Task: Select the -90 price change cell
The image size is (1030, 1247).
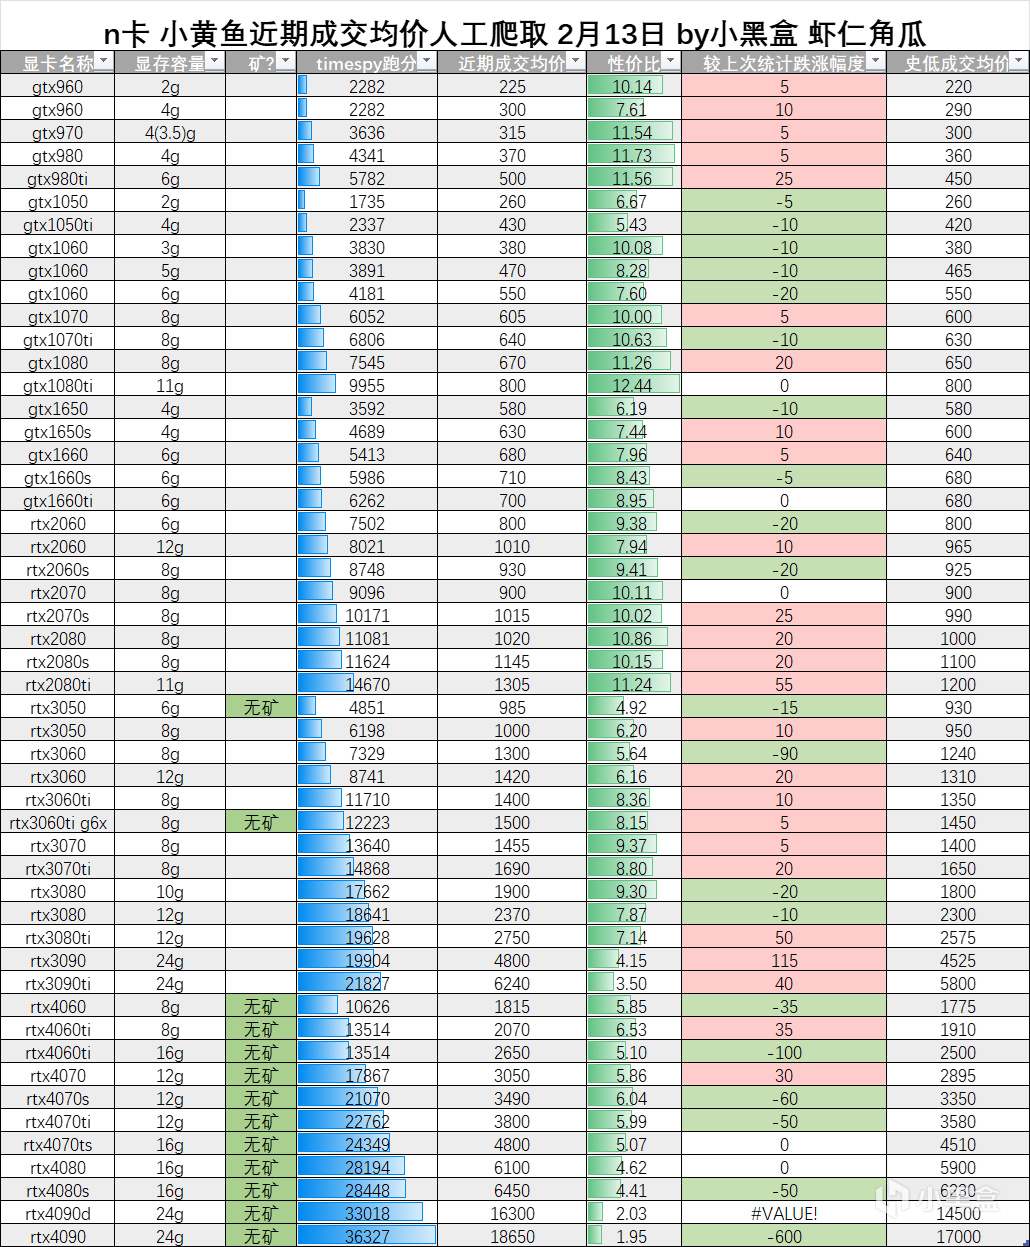Action: pyautogui.click(x=784, y=754)
